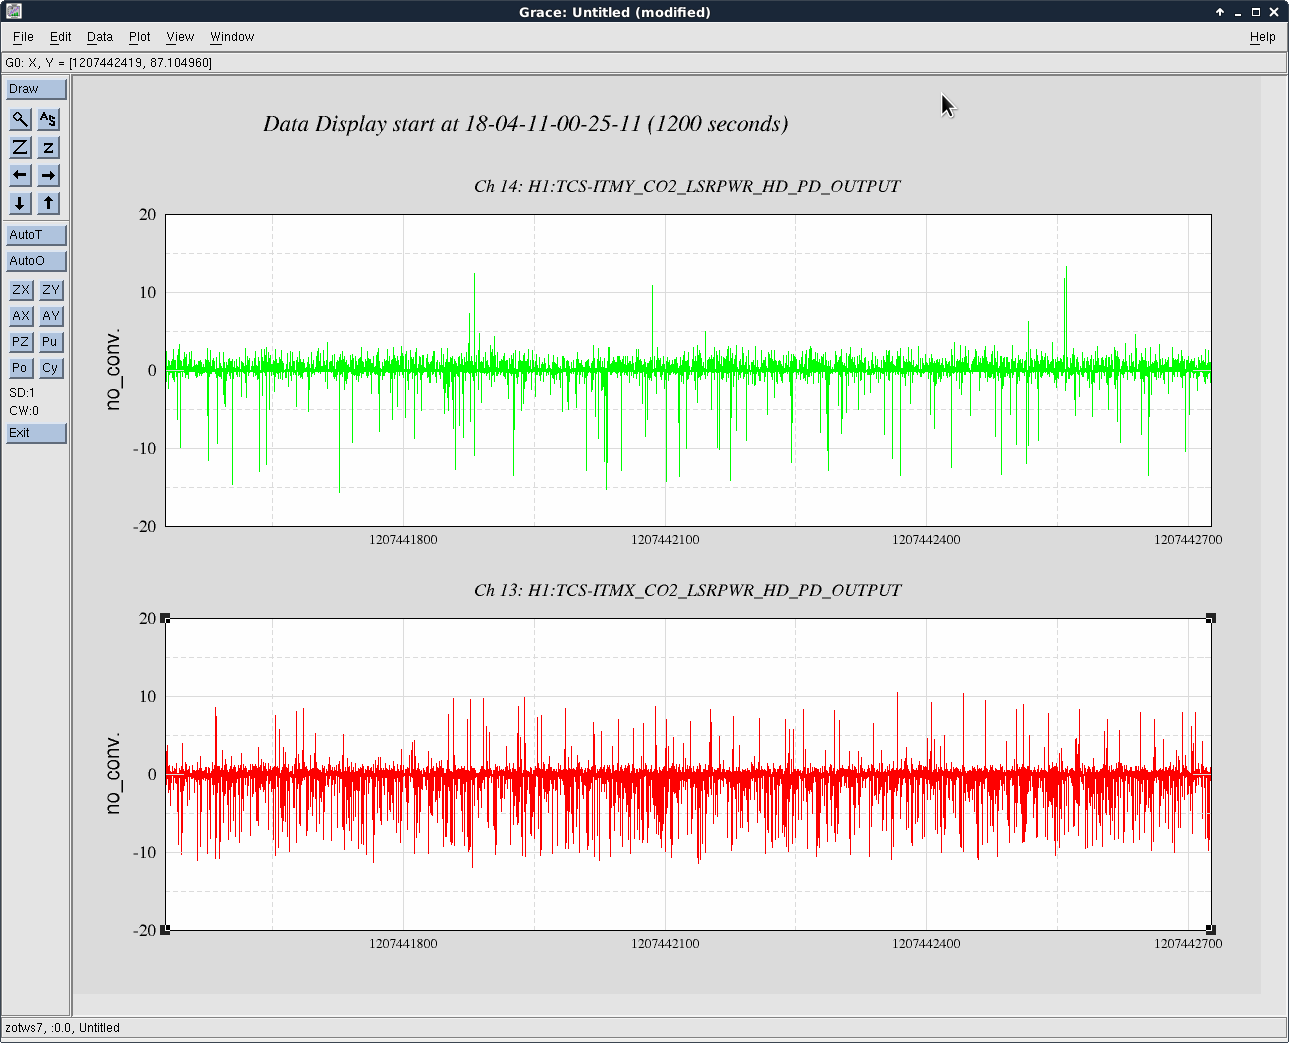Open the Help menu

1262,37
